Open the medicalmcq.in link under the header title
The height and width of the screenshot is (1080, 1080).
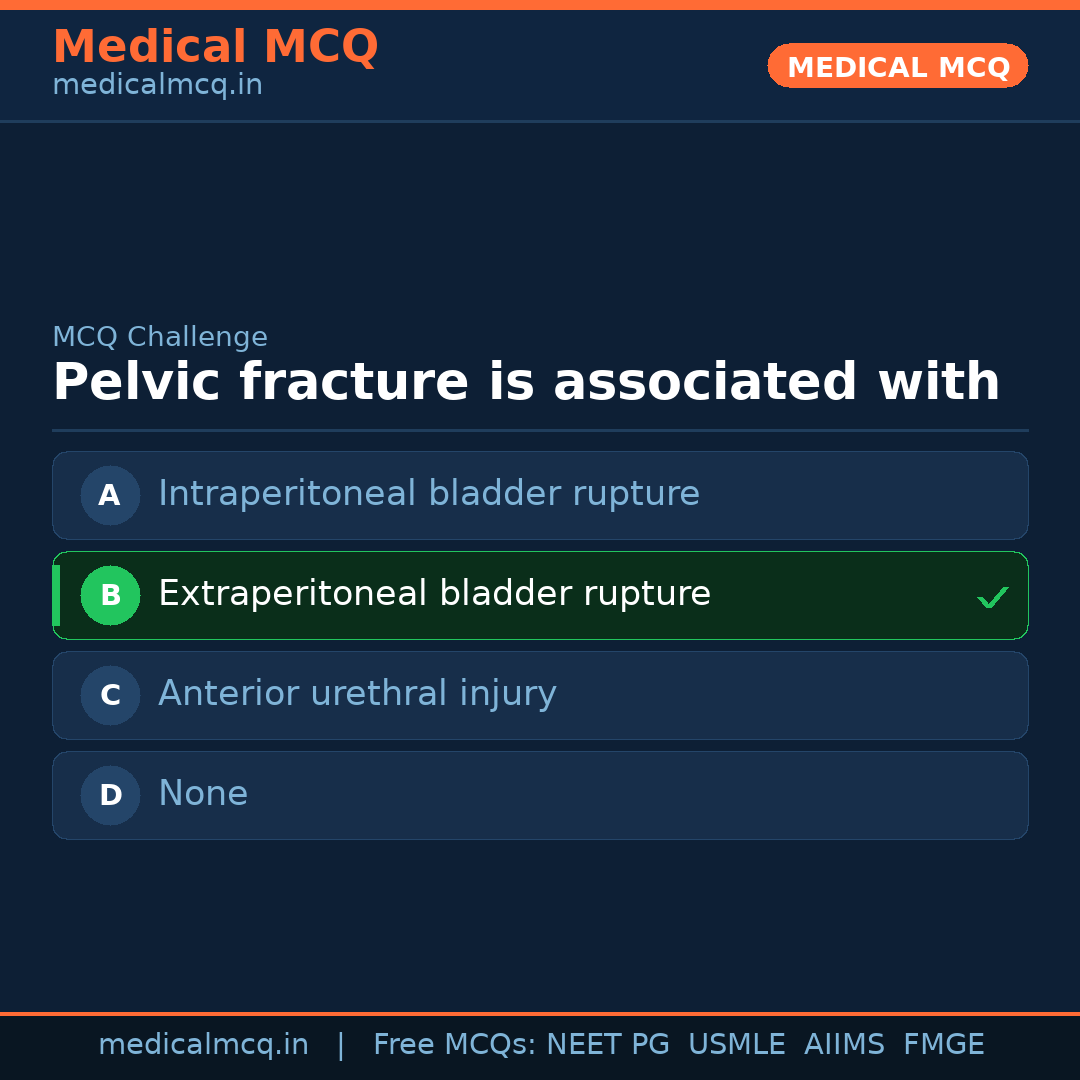pyautogui.click(x=157, y=86)
